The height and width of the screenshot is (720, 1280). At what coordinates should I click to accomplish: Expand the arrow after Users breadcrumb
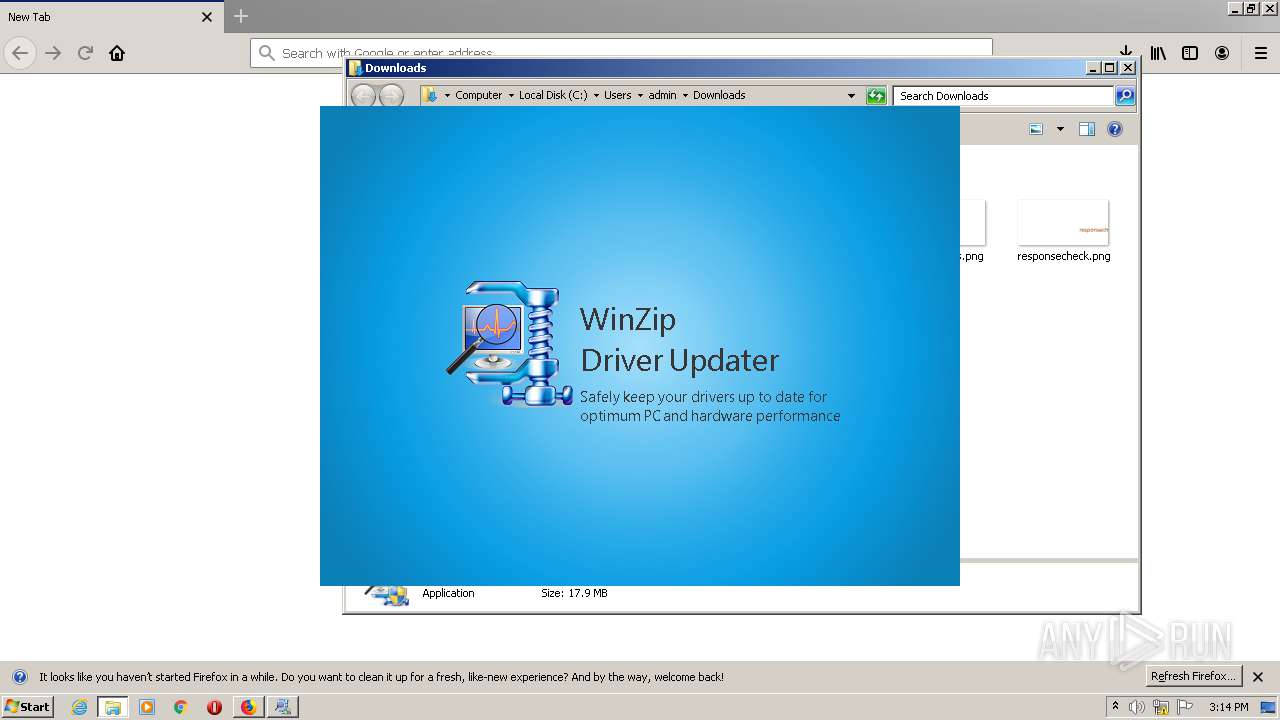point(640,96)
